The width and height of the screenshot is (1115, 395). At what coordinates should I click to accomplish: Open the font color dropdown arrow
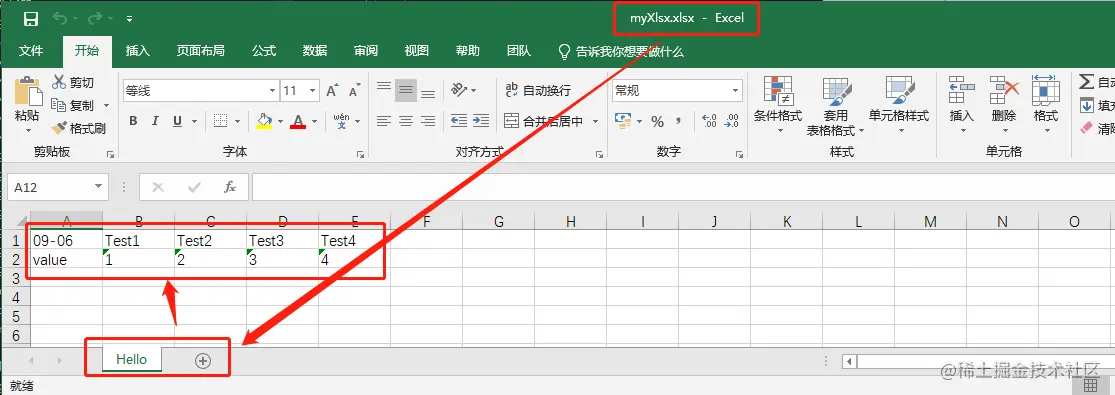[314, 122]
